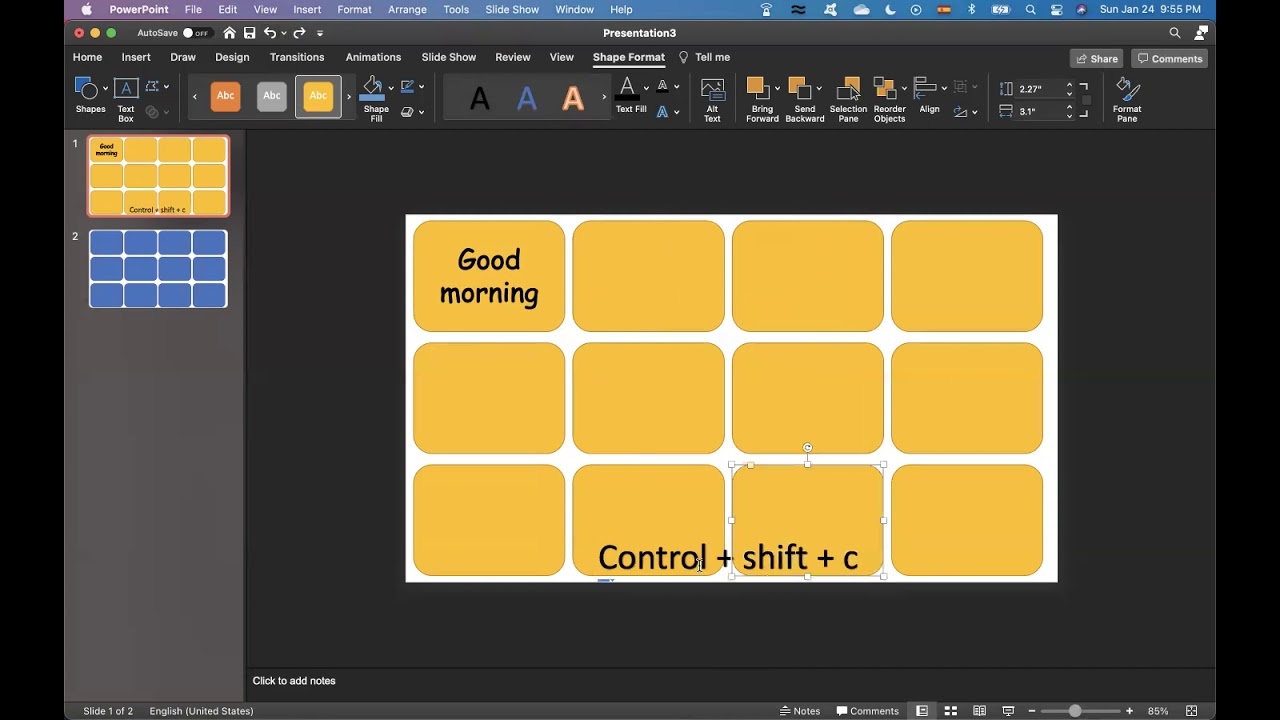1280x720 pixels.
Task: Expand the Shape Fill dropdown arrow
Action: 391,87
